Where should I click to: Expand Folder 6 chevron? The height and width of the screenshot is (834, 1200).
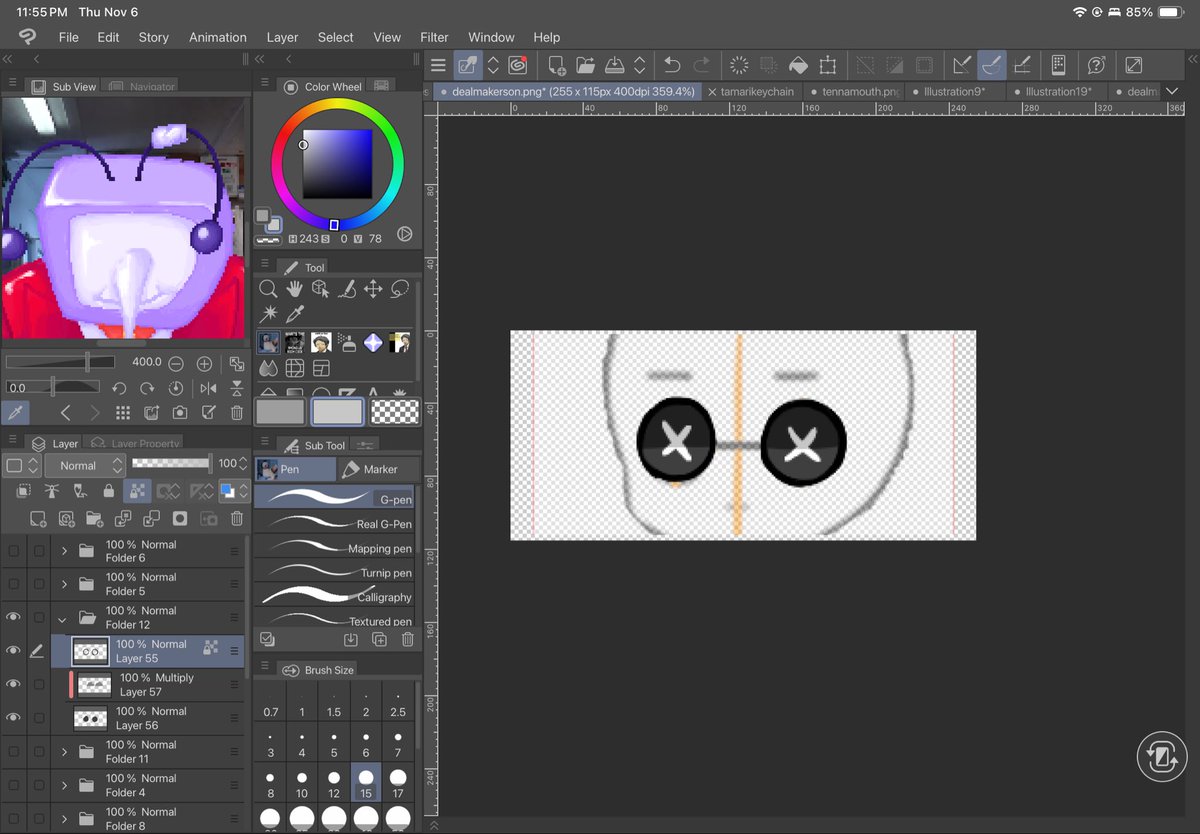click(x=64, y=551)
